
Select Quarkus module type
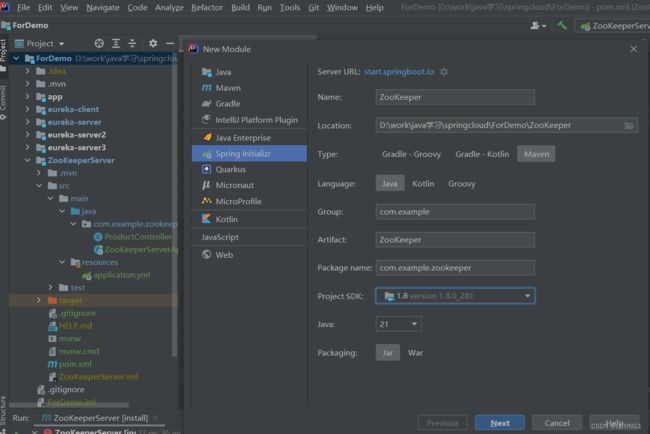249,169
